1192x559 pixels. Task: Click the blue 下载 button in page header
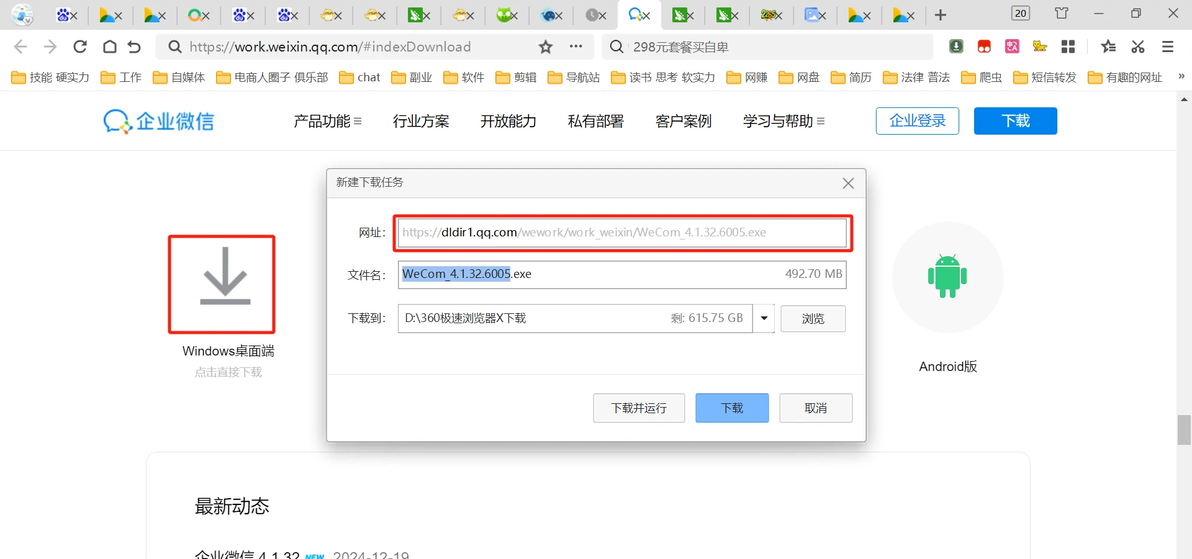[1016, 121]
